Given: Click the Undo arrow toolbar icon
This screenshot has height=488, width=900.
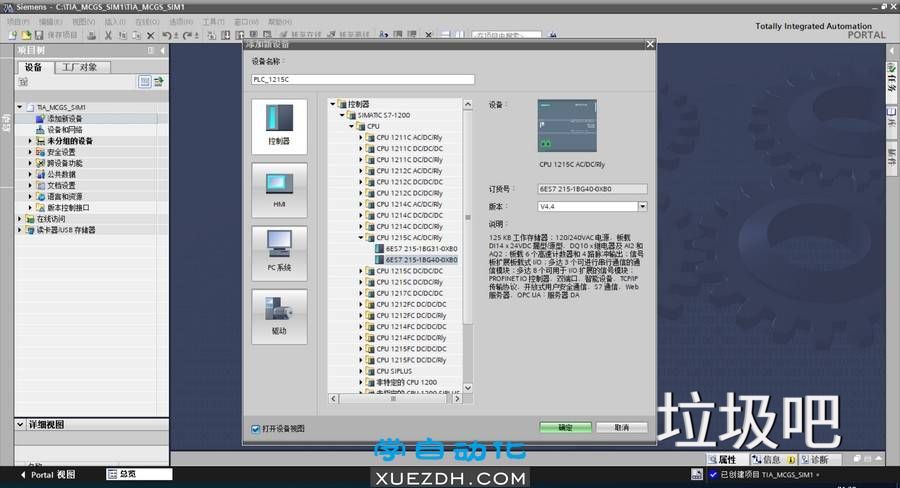Looking at the screenshot, I should click(166, 35).
